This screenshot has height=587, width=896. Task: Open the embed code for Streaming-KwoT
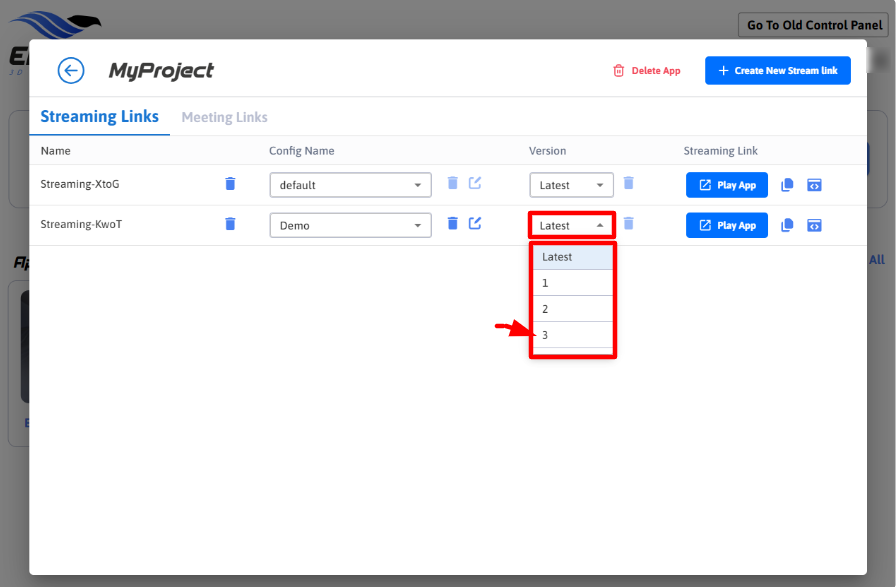click(x=814, y=225)
